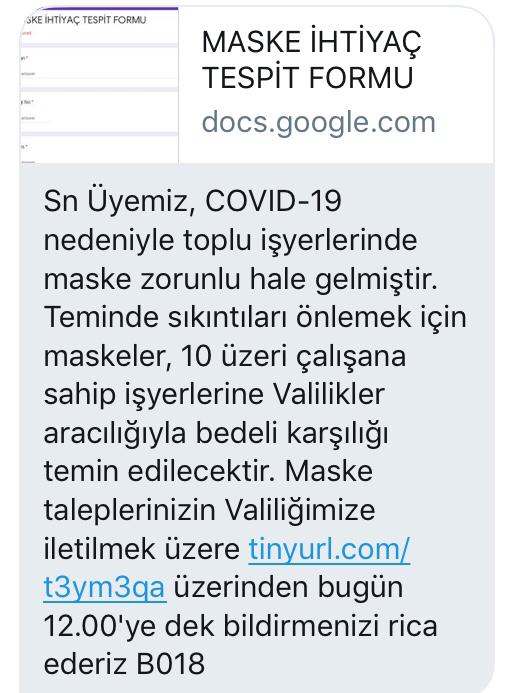Tap the t3ym3qa part of the link
517x693 pixels.
click(x=105, y=588)
